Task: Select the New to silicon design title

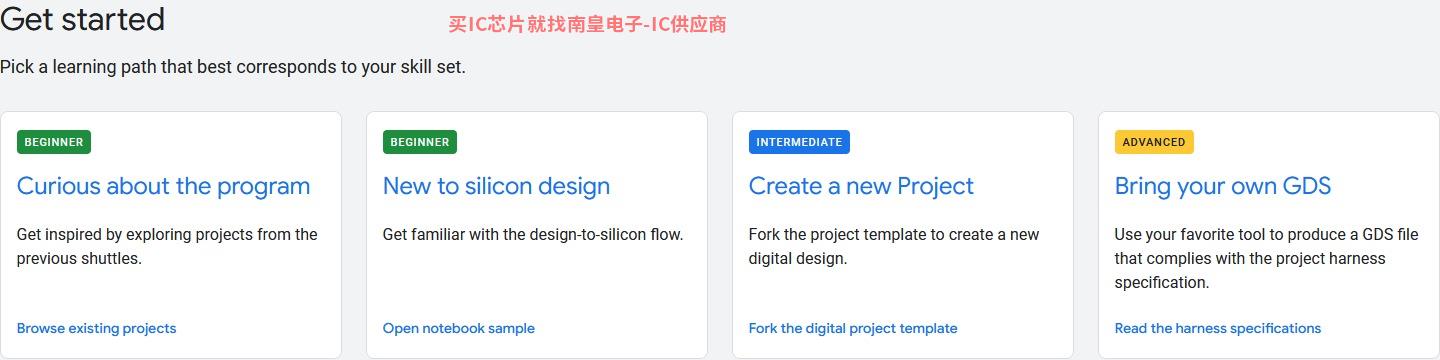Action: [496, 186]
